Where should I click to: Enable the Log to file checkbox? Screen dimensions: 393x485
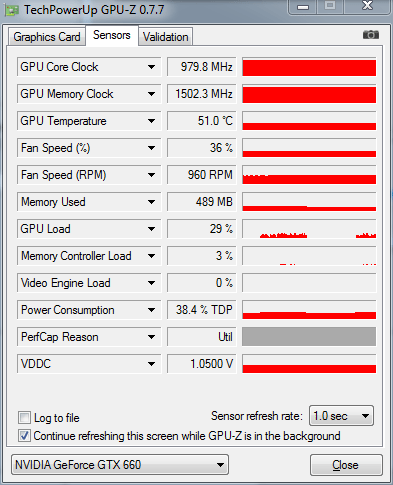click(x=24, y=417)
